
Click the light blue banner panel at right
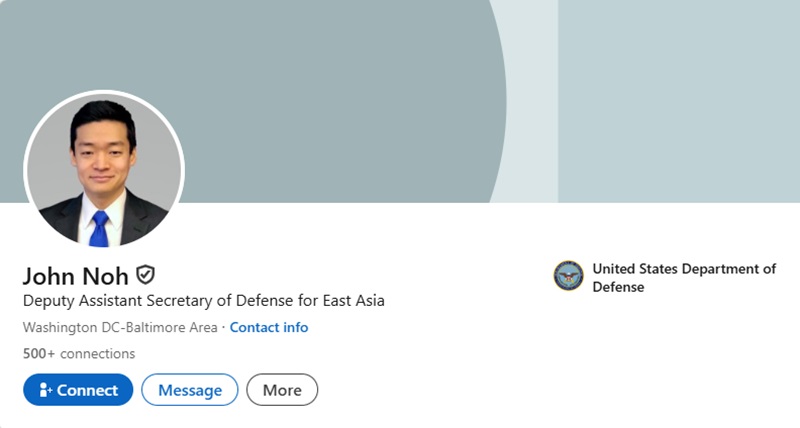click(x=680, y=100)
